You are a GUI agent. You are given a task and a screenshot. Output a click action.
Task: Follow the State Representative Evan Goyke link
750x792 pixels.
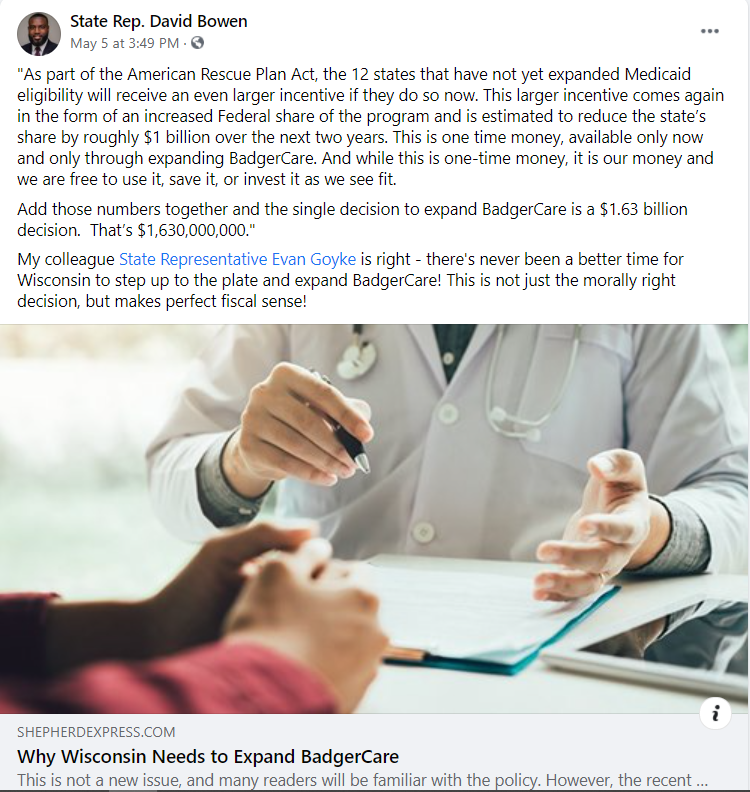point(237,259)
